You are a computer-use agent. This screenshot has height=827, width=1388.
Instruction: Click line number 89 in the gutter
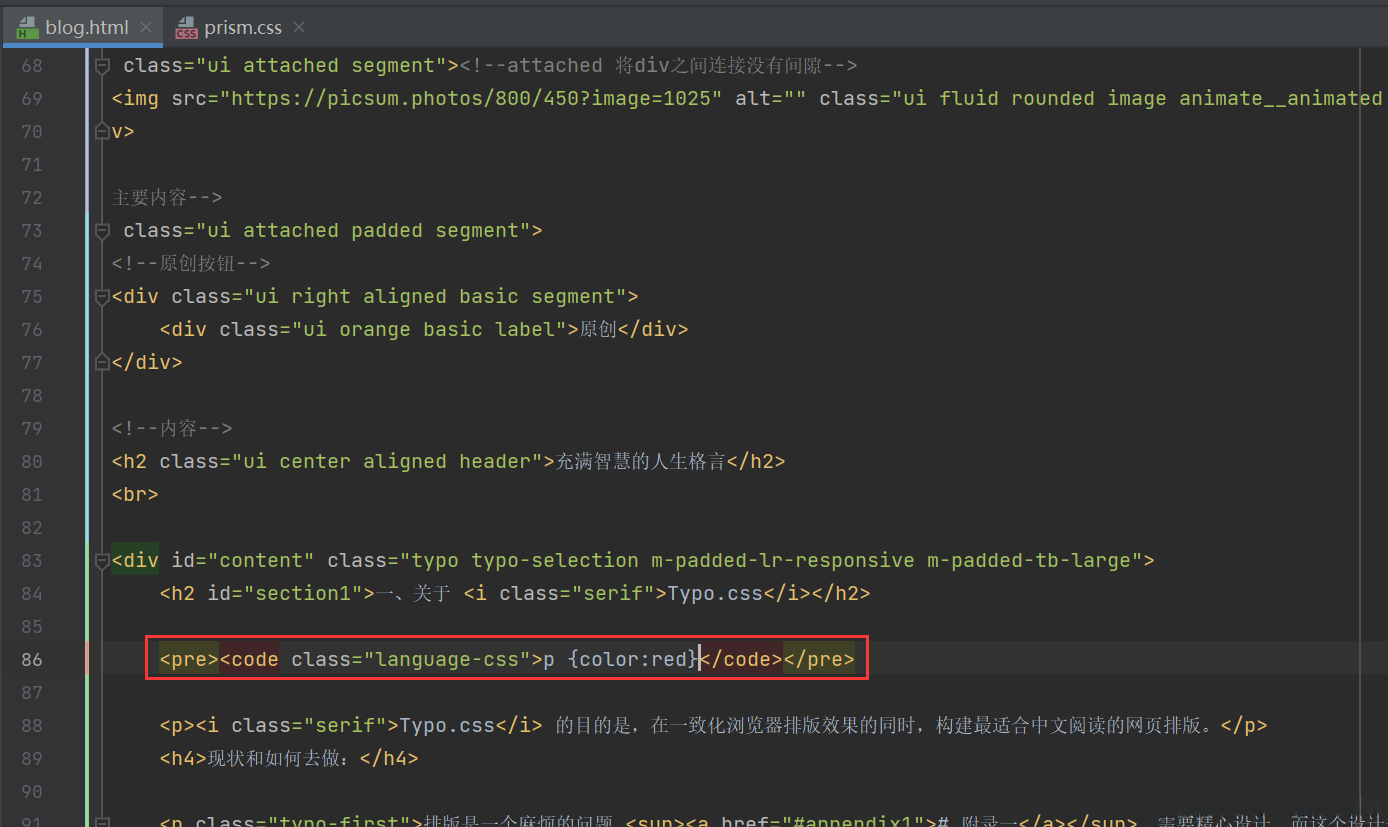click(32, 759)
